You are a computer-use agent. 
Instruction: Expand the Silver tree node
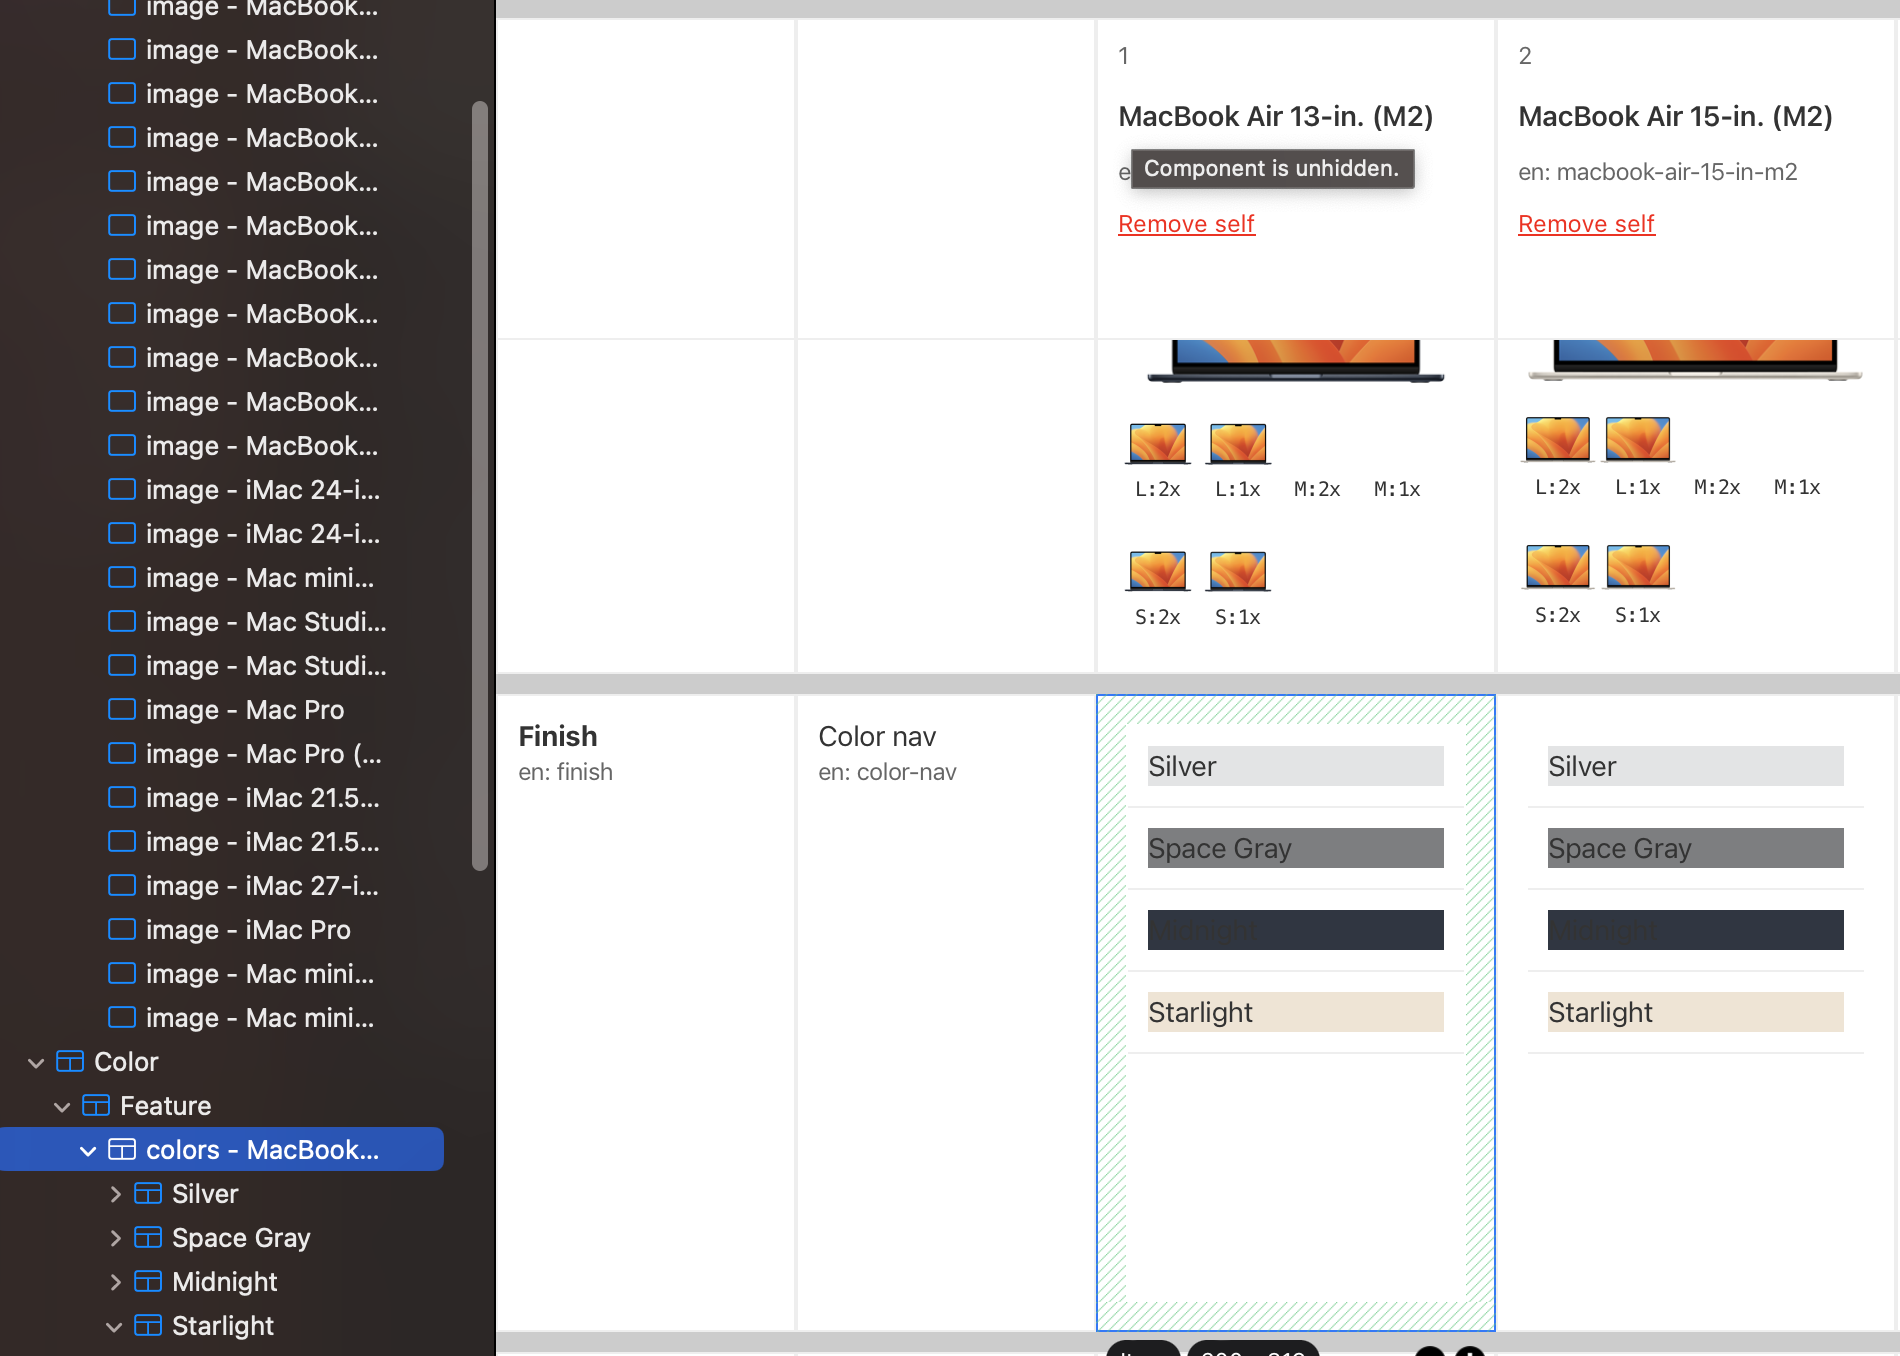(115, 1194)
